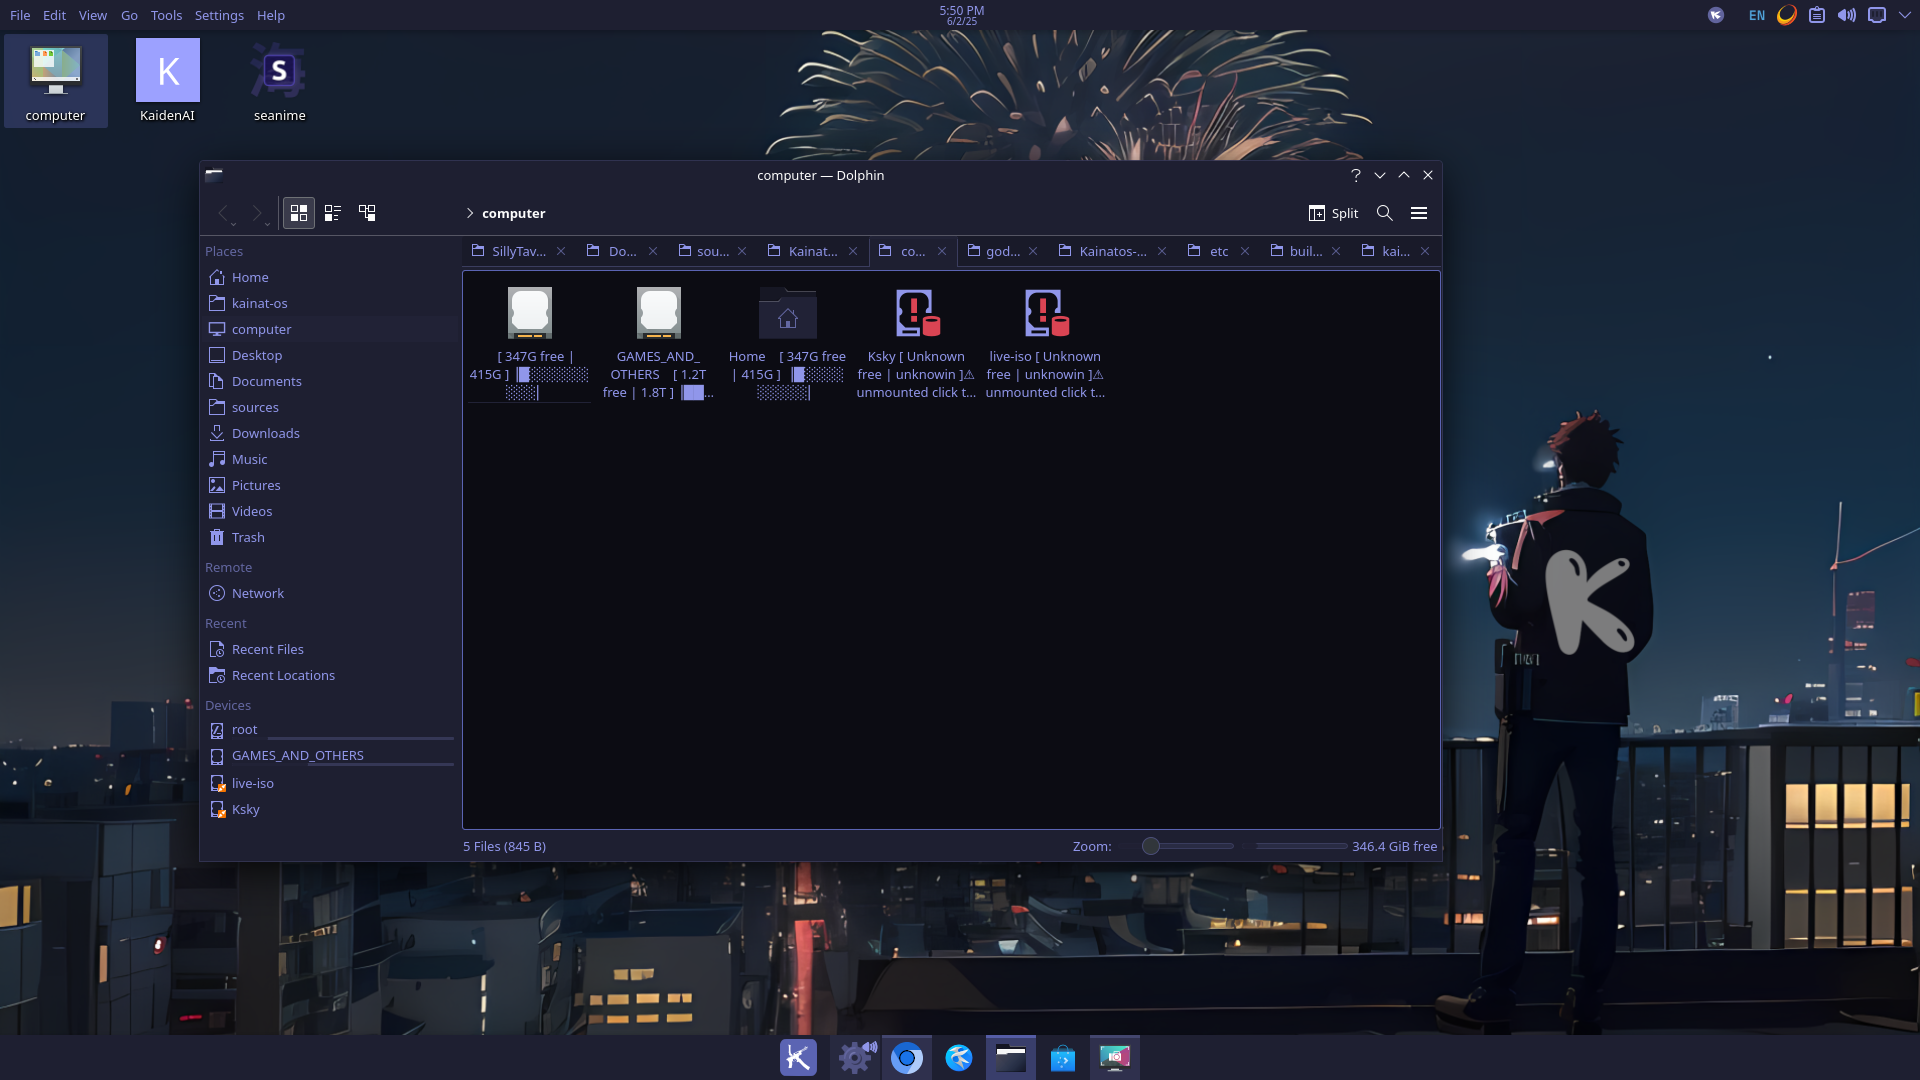Close the etc tab

[1245, 251]
